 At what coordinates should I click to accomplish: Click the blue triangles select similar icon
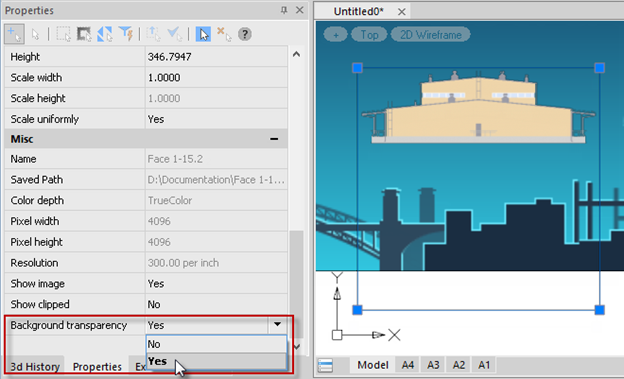[105, 34]
